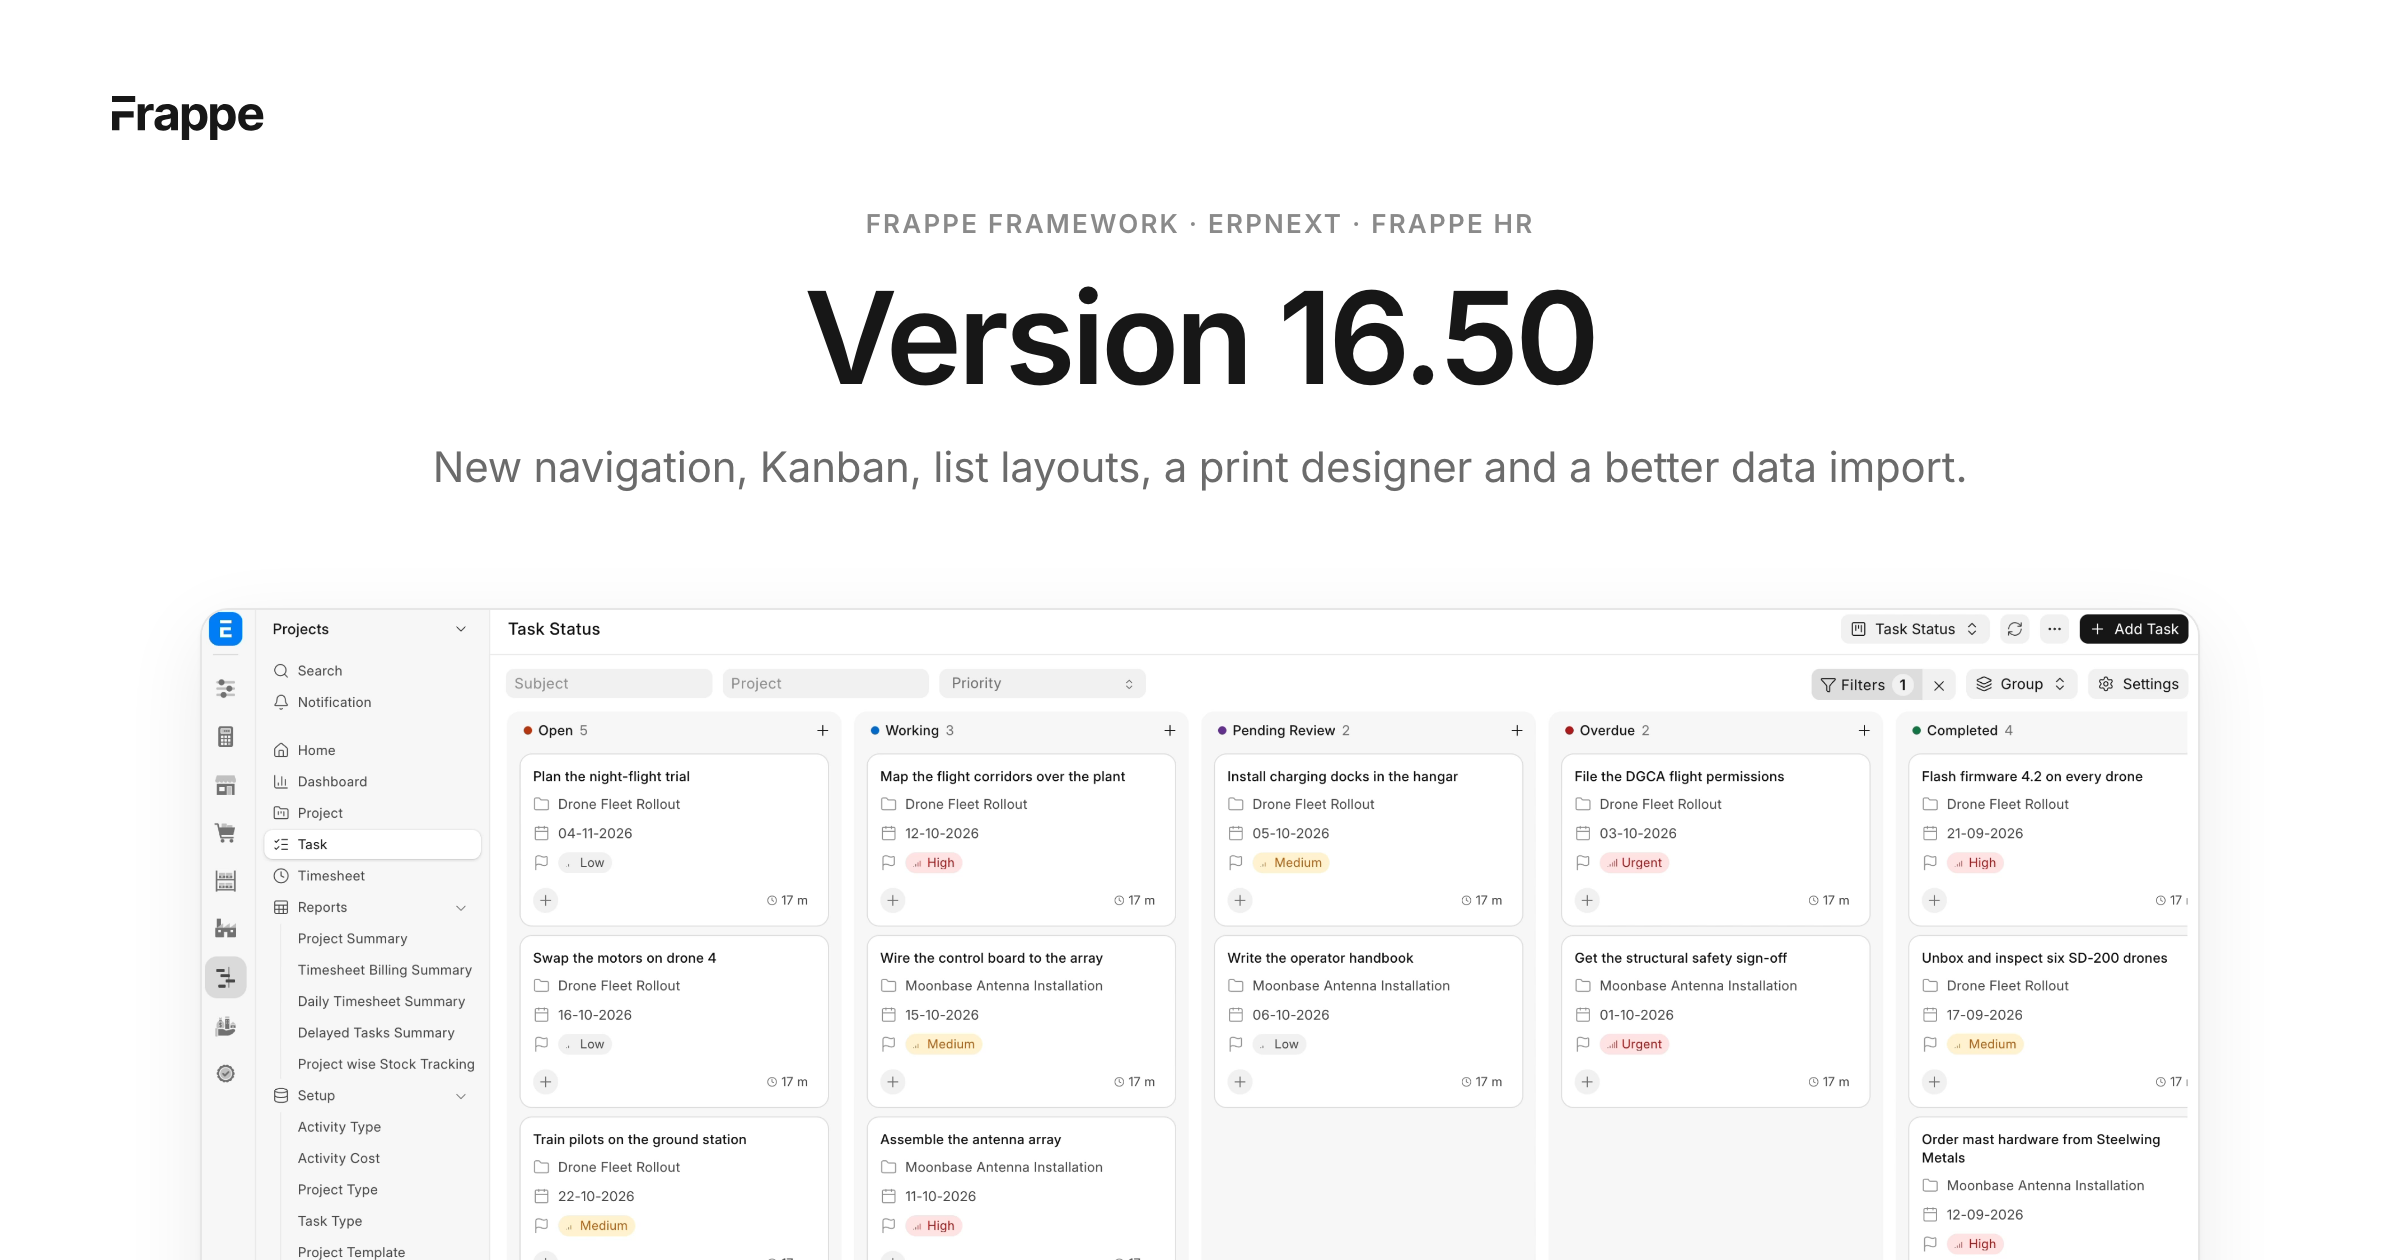This screenshot has width=2400, height=1260.
Task: Add a card to the Overdue column
Action: point(1864,731)
